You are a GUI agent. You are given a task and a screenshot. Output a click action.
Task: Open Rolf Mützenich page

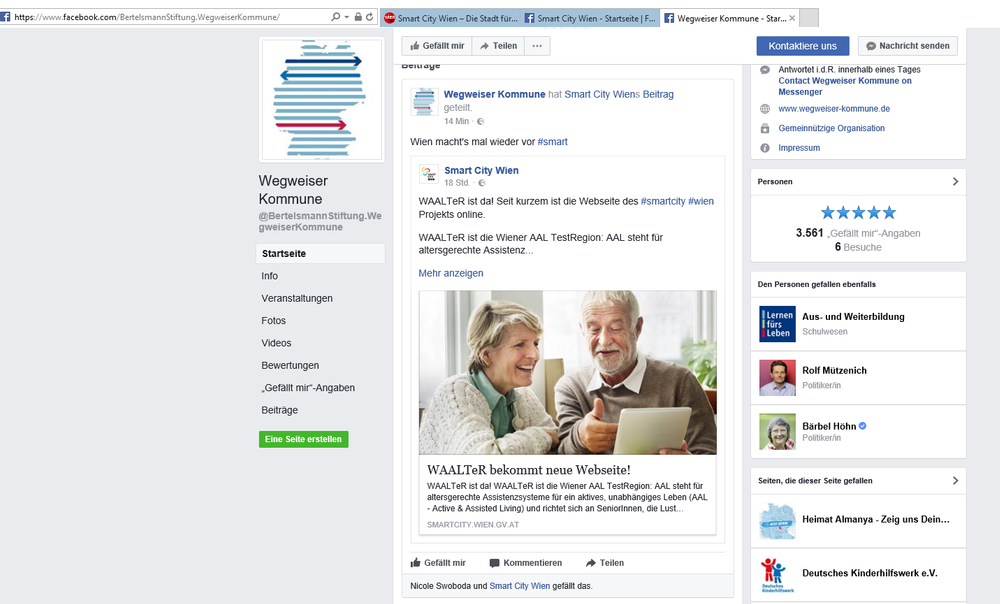click(x=834, y=371)
